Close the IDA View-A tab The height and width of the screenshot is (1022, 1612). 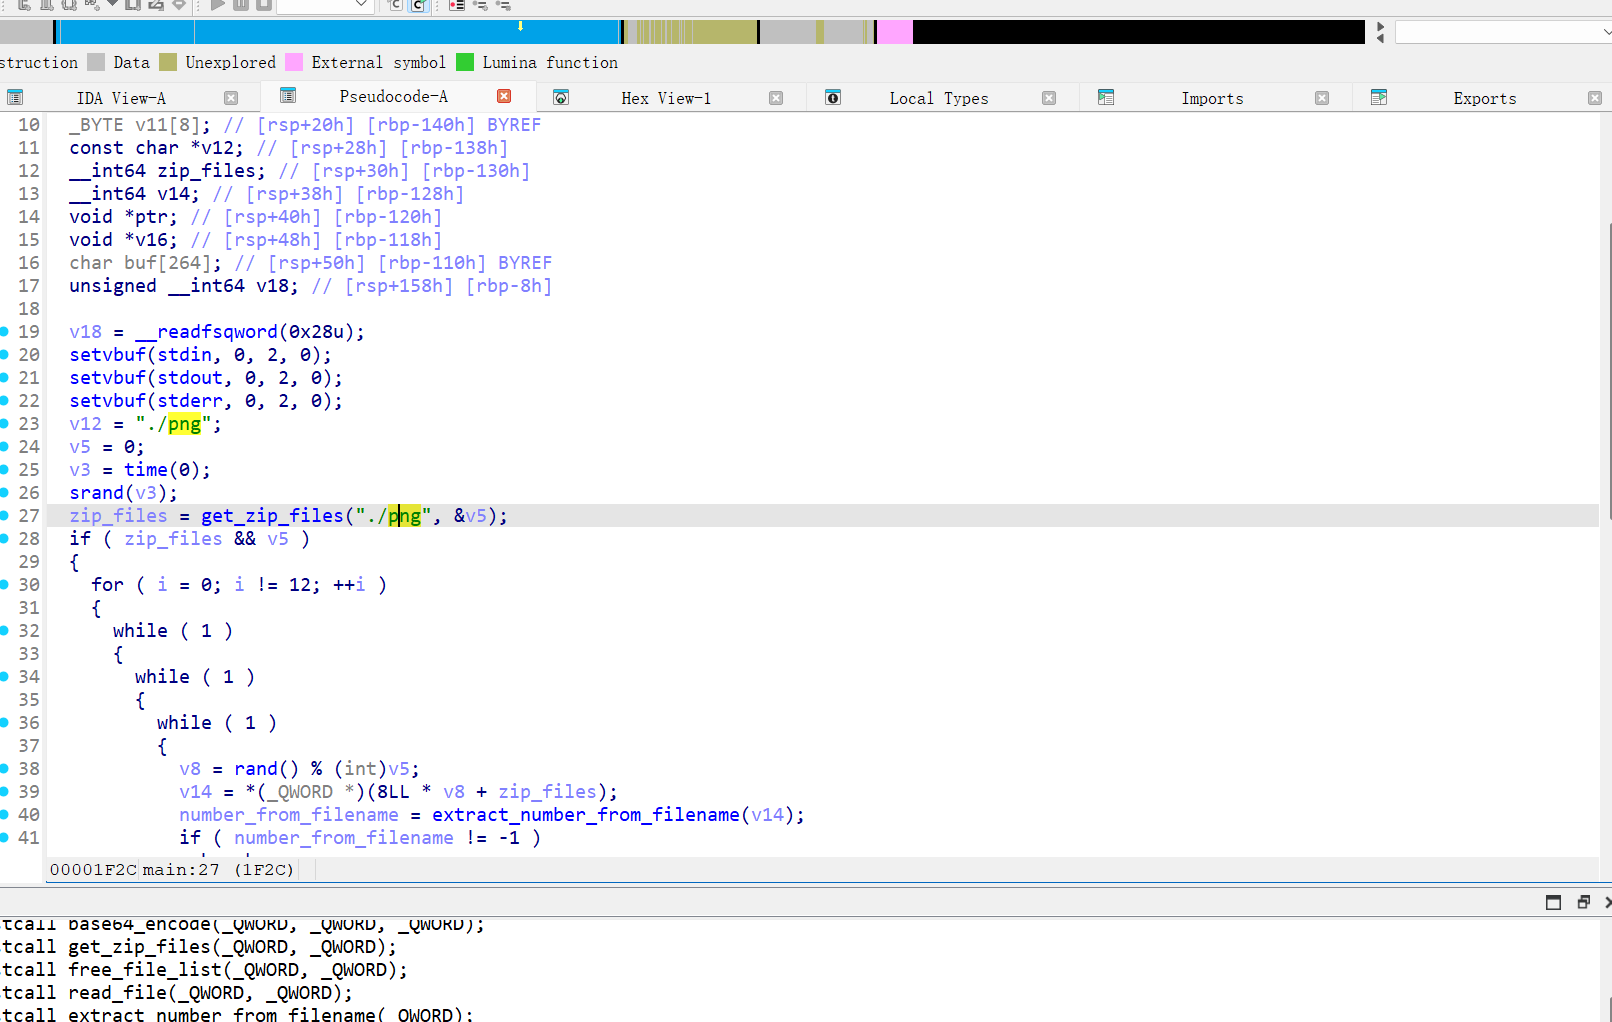click(x=231, y=98)
